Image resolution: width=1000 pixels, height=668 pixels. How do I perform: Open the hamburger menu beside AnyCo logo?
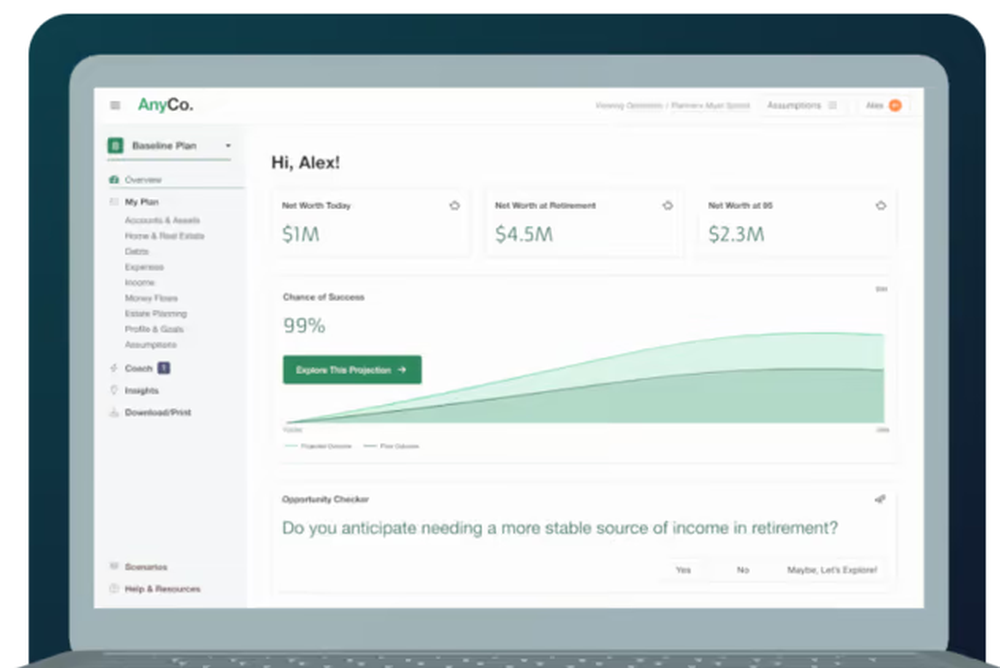(x=115, y=105)
